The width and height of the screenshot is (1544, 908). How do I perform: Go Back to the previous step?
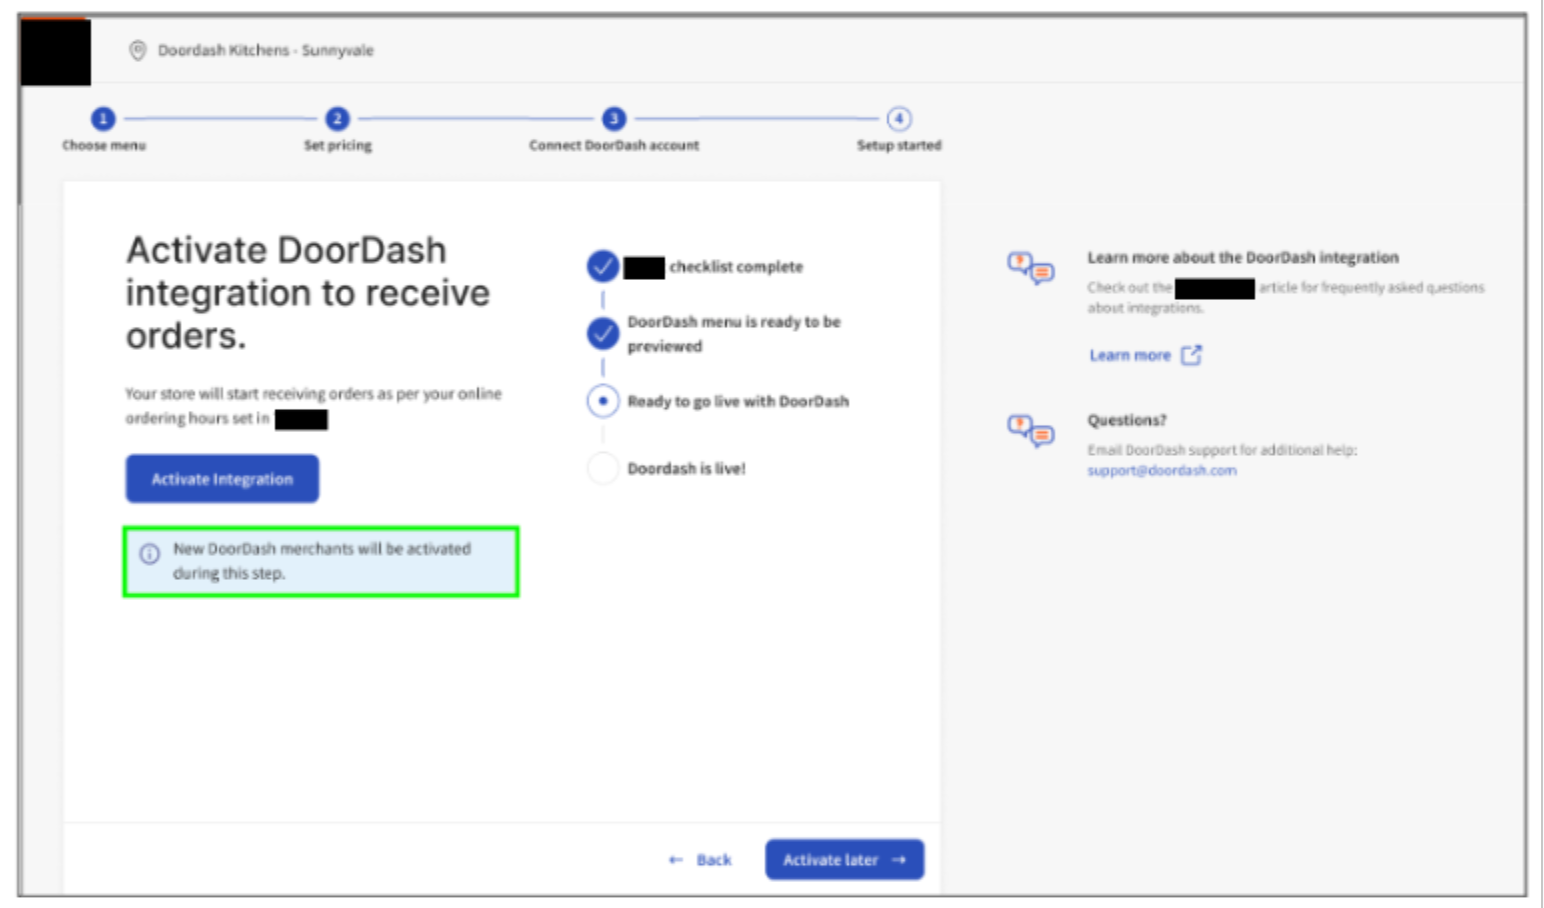[x=700, y=860]
